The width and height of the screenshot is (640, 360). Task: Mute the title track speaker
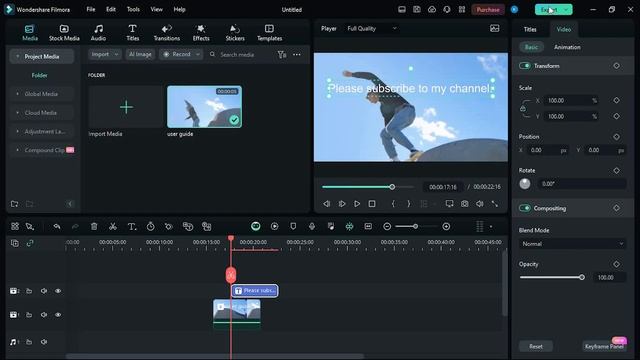(x=44, y=291)
